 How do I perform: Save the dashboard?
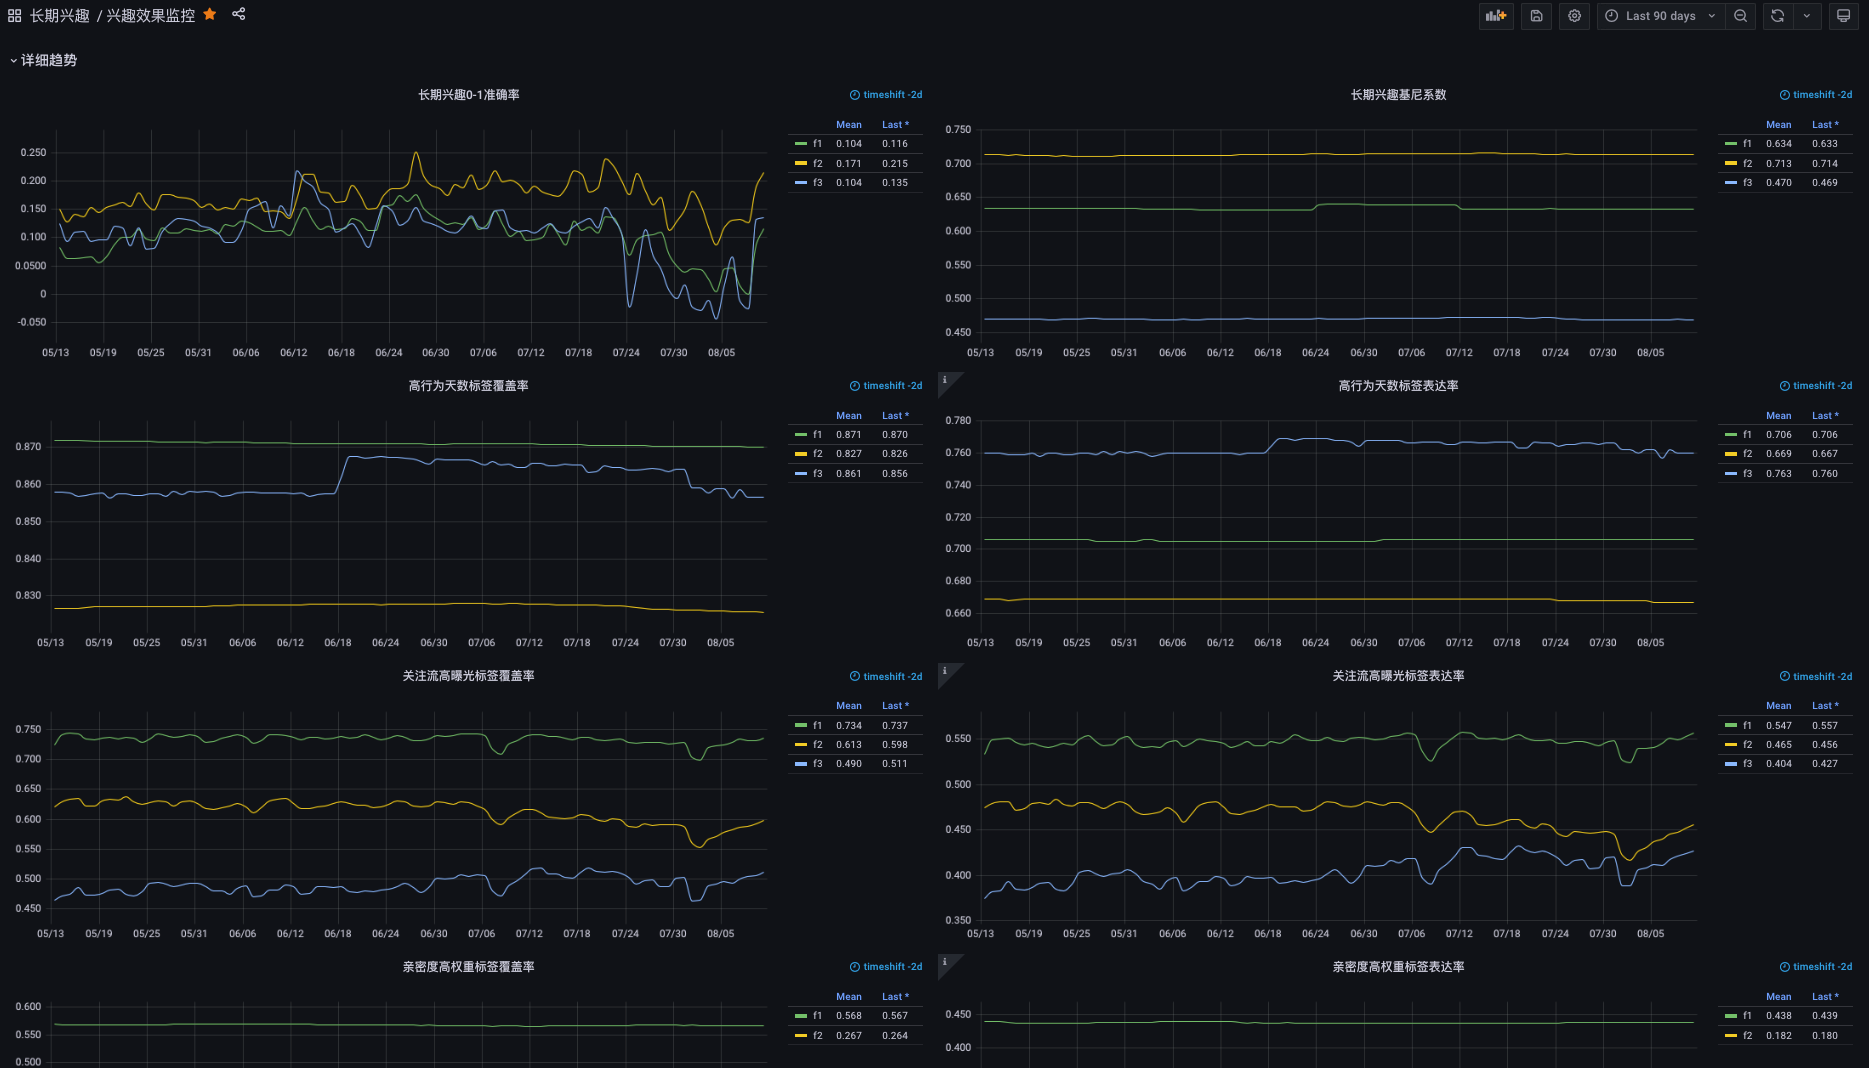point(1536,16)
